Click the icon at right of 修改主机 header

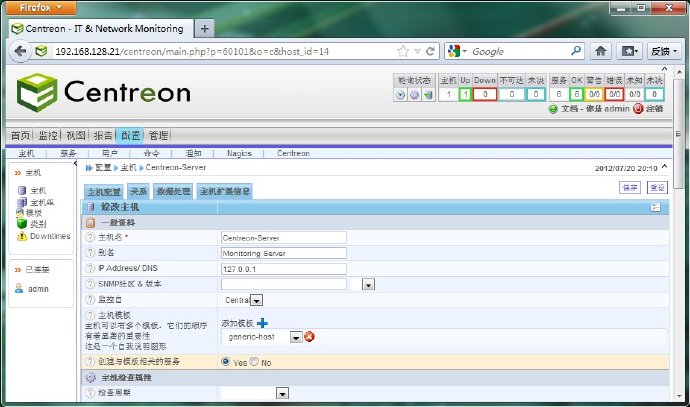click(656, 207)
